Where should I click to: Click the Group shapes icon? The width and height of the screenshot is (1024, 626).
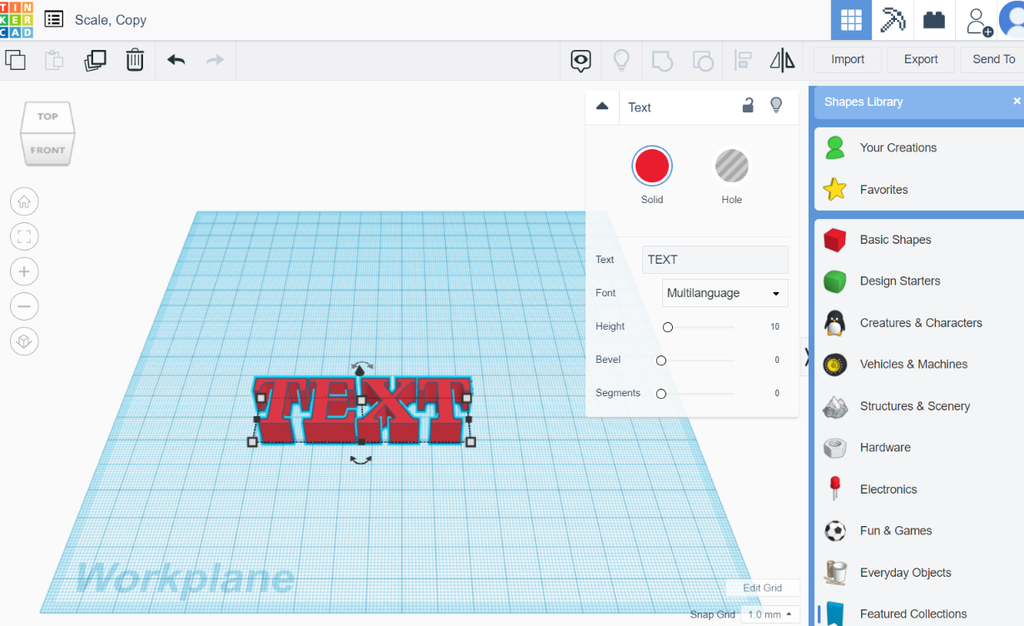[662, 61]
